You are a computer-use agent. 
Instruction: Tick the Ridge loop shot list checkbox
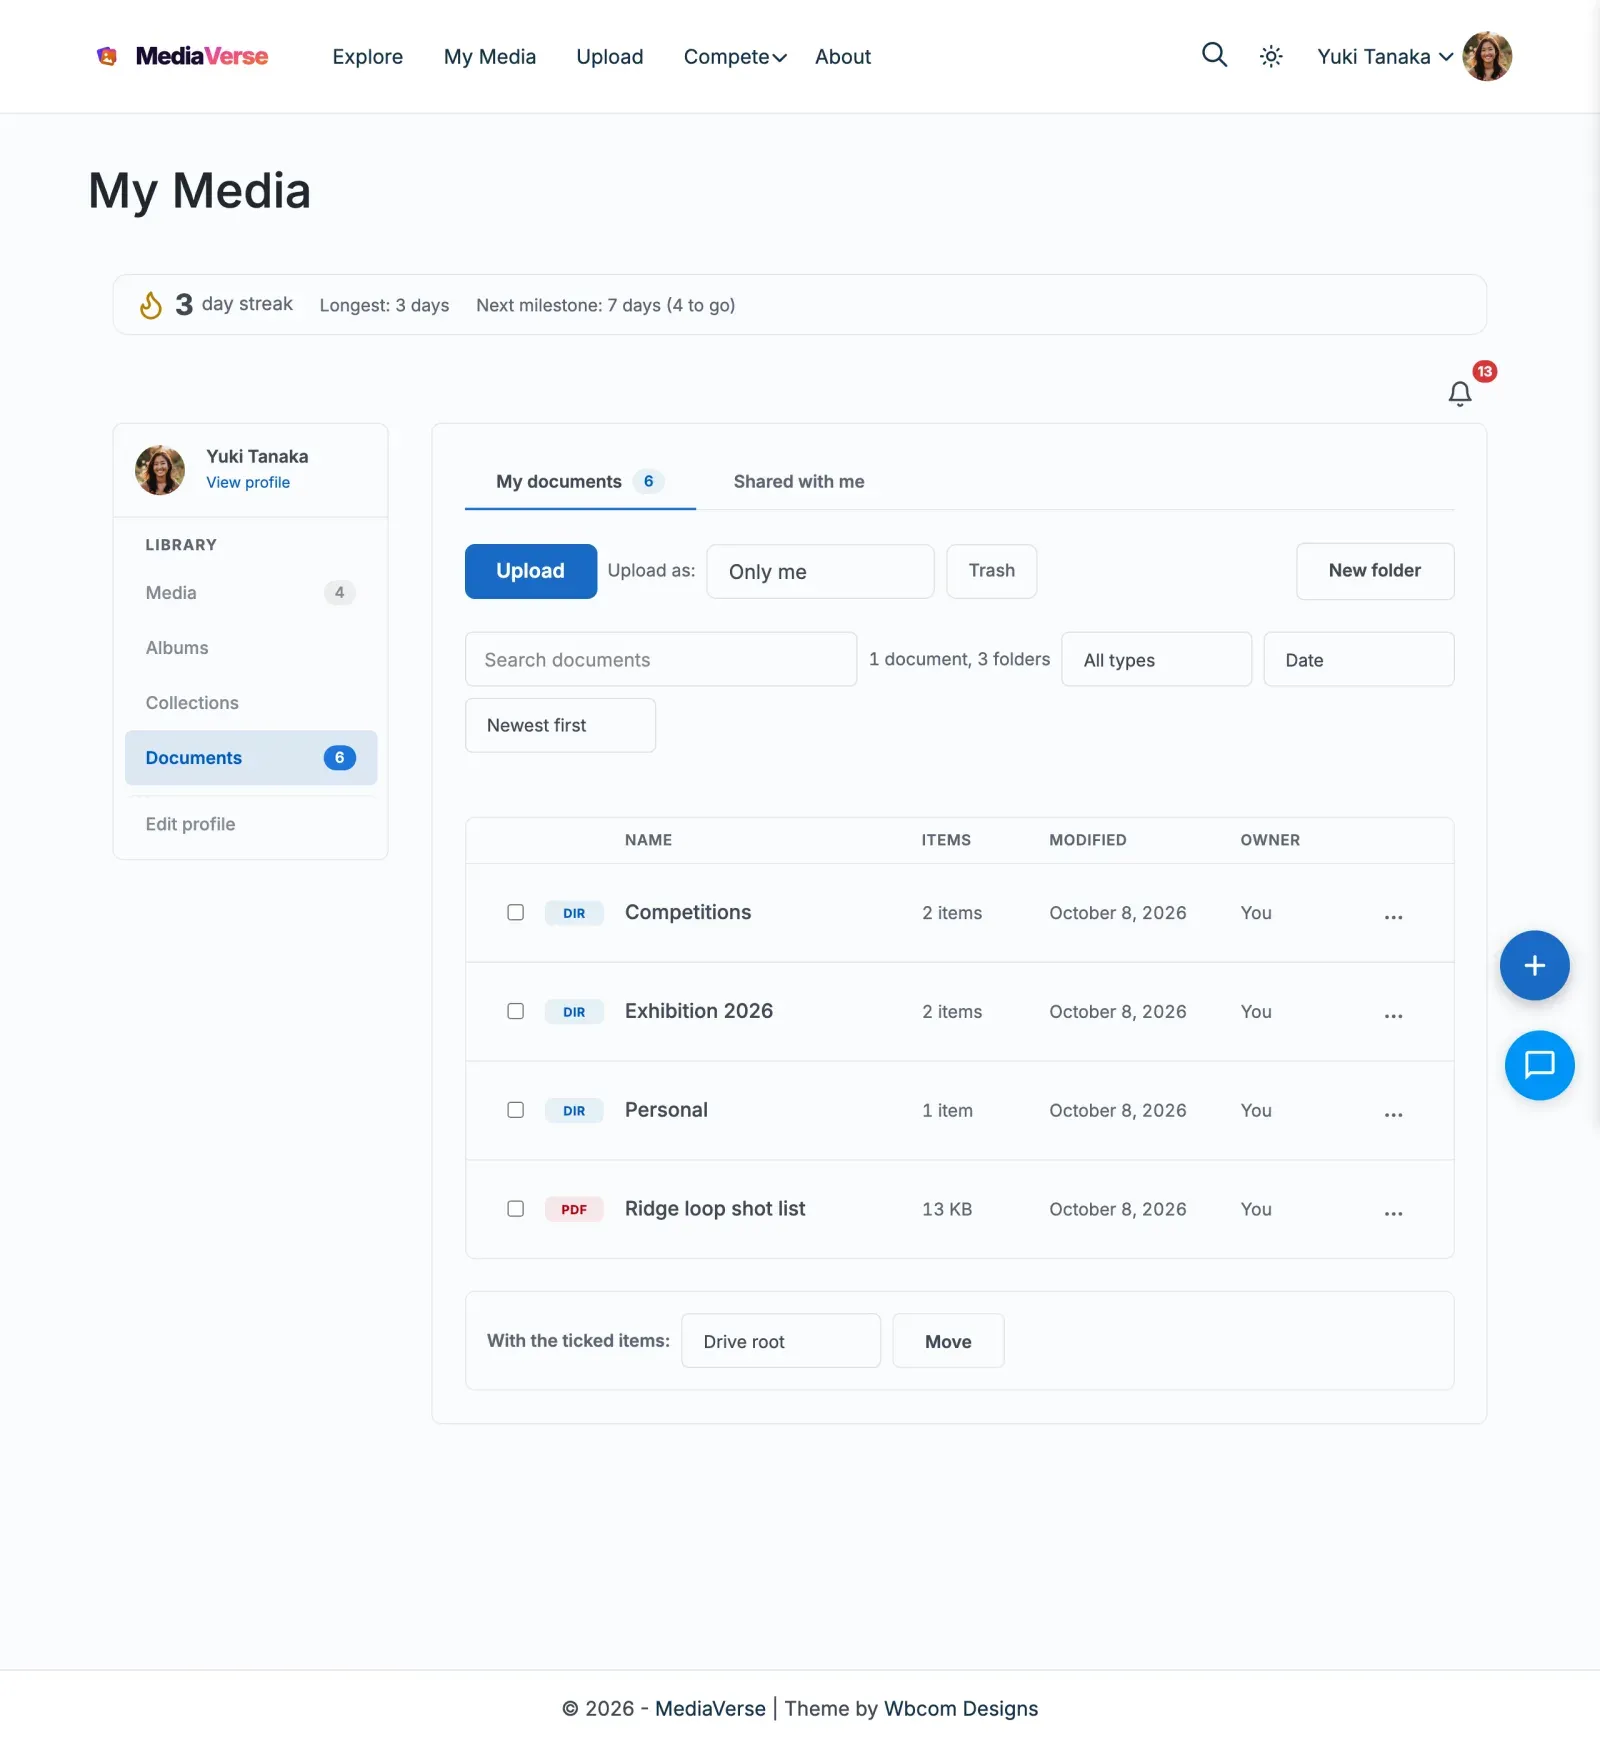(x=515, y=1209)
